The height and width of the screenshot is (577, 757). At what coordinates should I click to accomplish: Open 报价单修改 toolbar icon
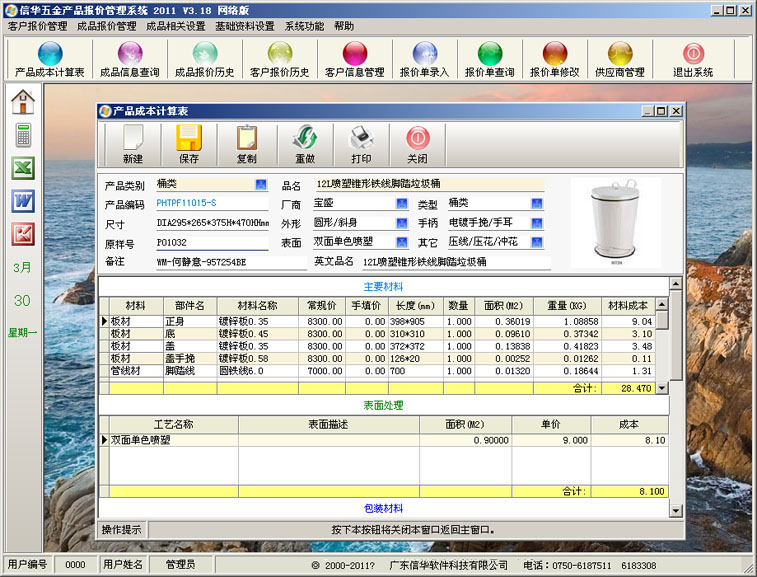pos(554,59)
